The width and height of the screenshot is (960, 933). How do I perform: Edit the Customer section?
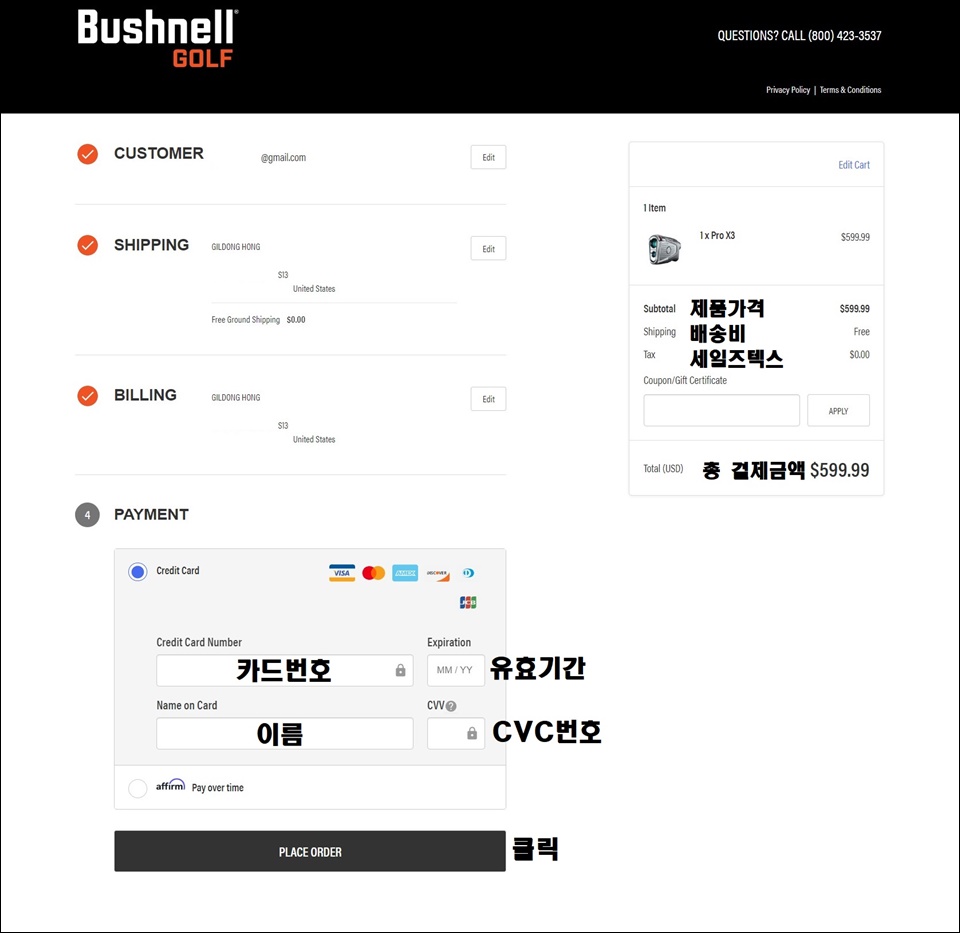pyautogui.click(x=489, y=157)
